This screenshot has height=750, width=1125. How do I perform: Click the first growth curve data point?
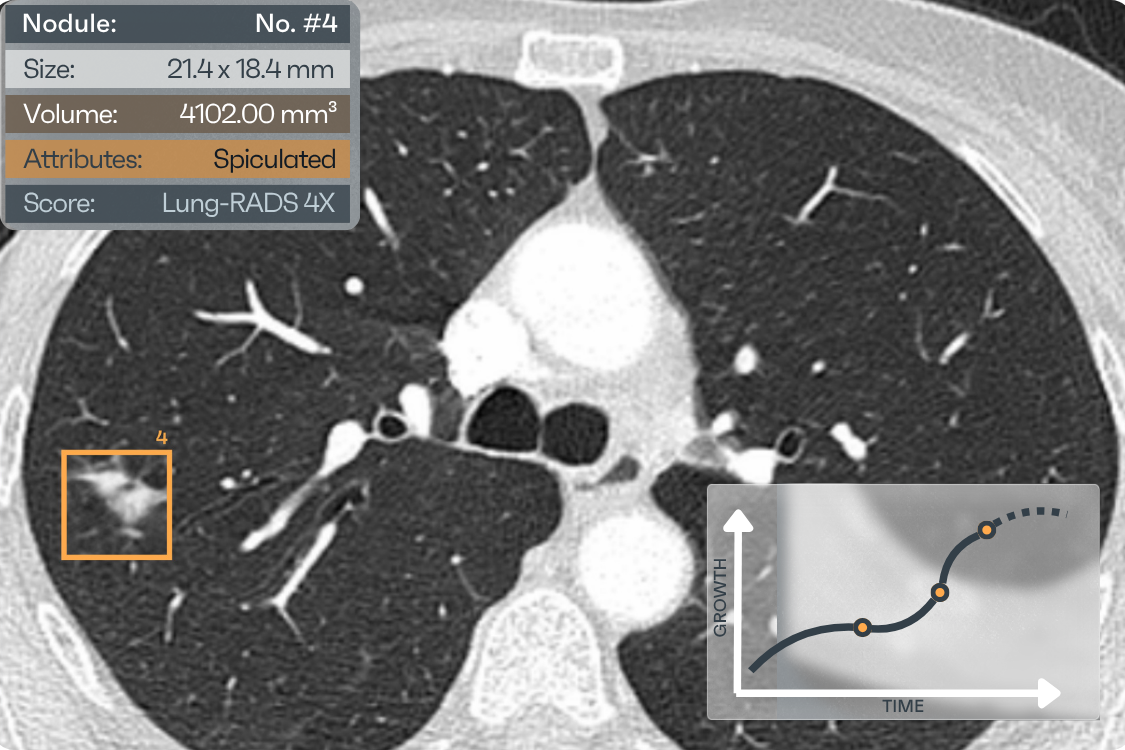coord(862,628)
